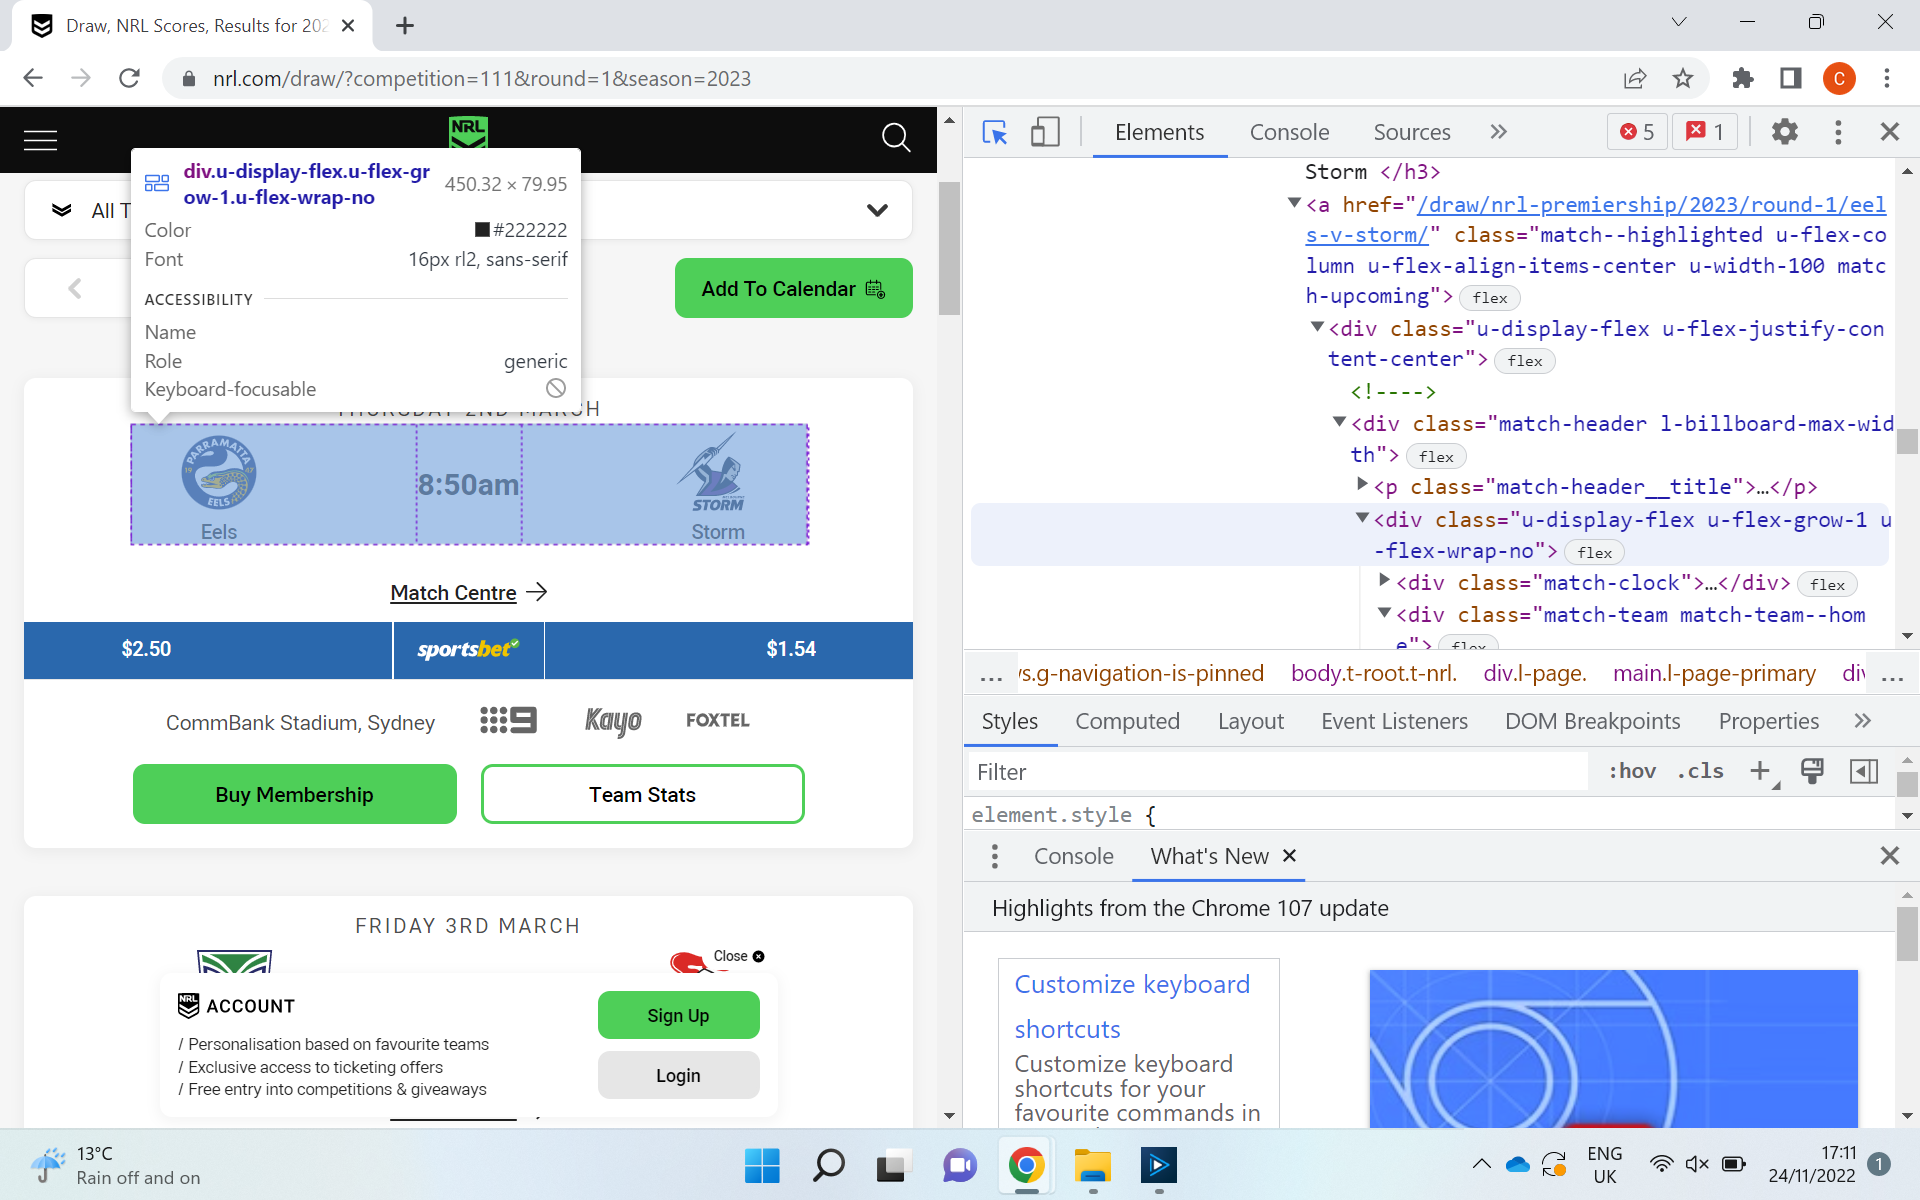This screenshot has width=1920, height=1200.
Task: Open the Match Centre link
Action: (x=468, y=592)
